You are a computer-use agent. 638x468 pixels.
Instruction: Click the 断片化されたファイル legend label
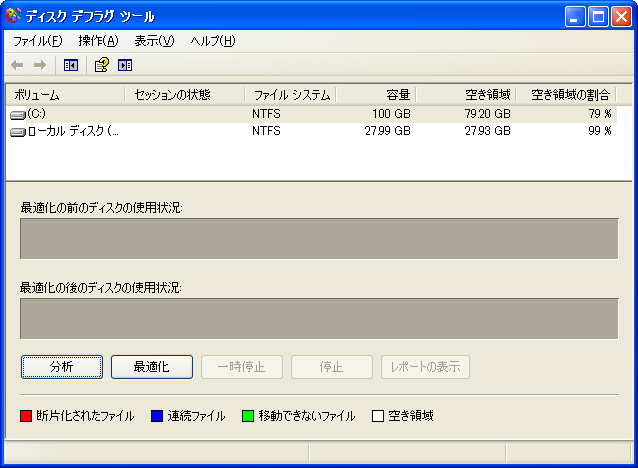click(85, 416)
